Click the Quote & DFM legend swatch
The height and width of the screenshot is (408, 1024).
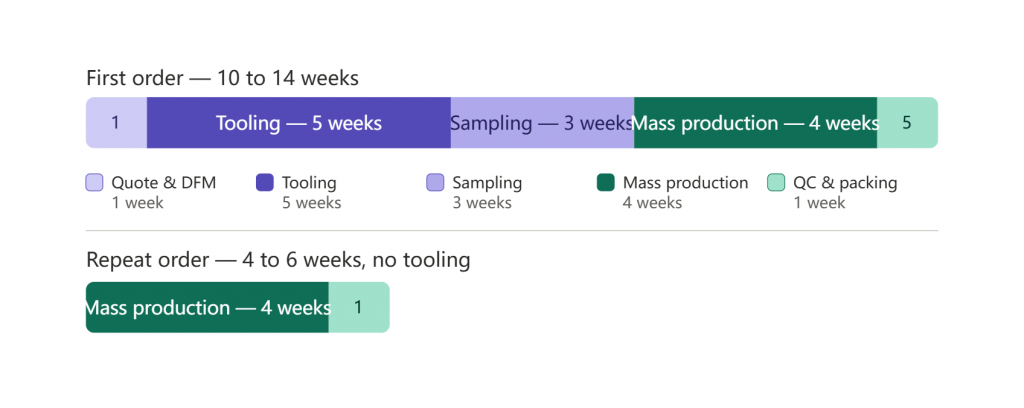pyautogui.click(x=95, y=183)
